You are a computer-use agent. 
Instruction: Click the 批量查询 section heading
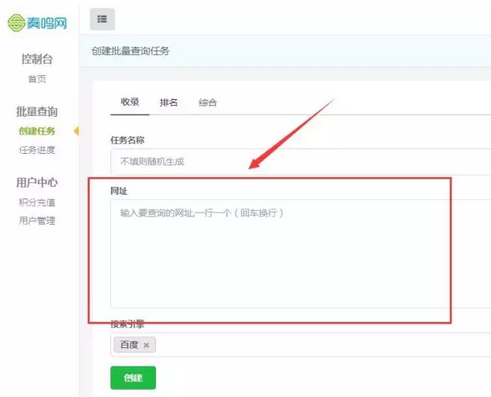37,111
